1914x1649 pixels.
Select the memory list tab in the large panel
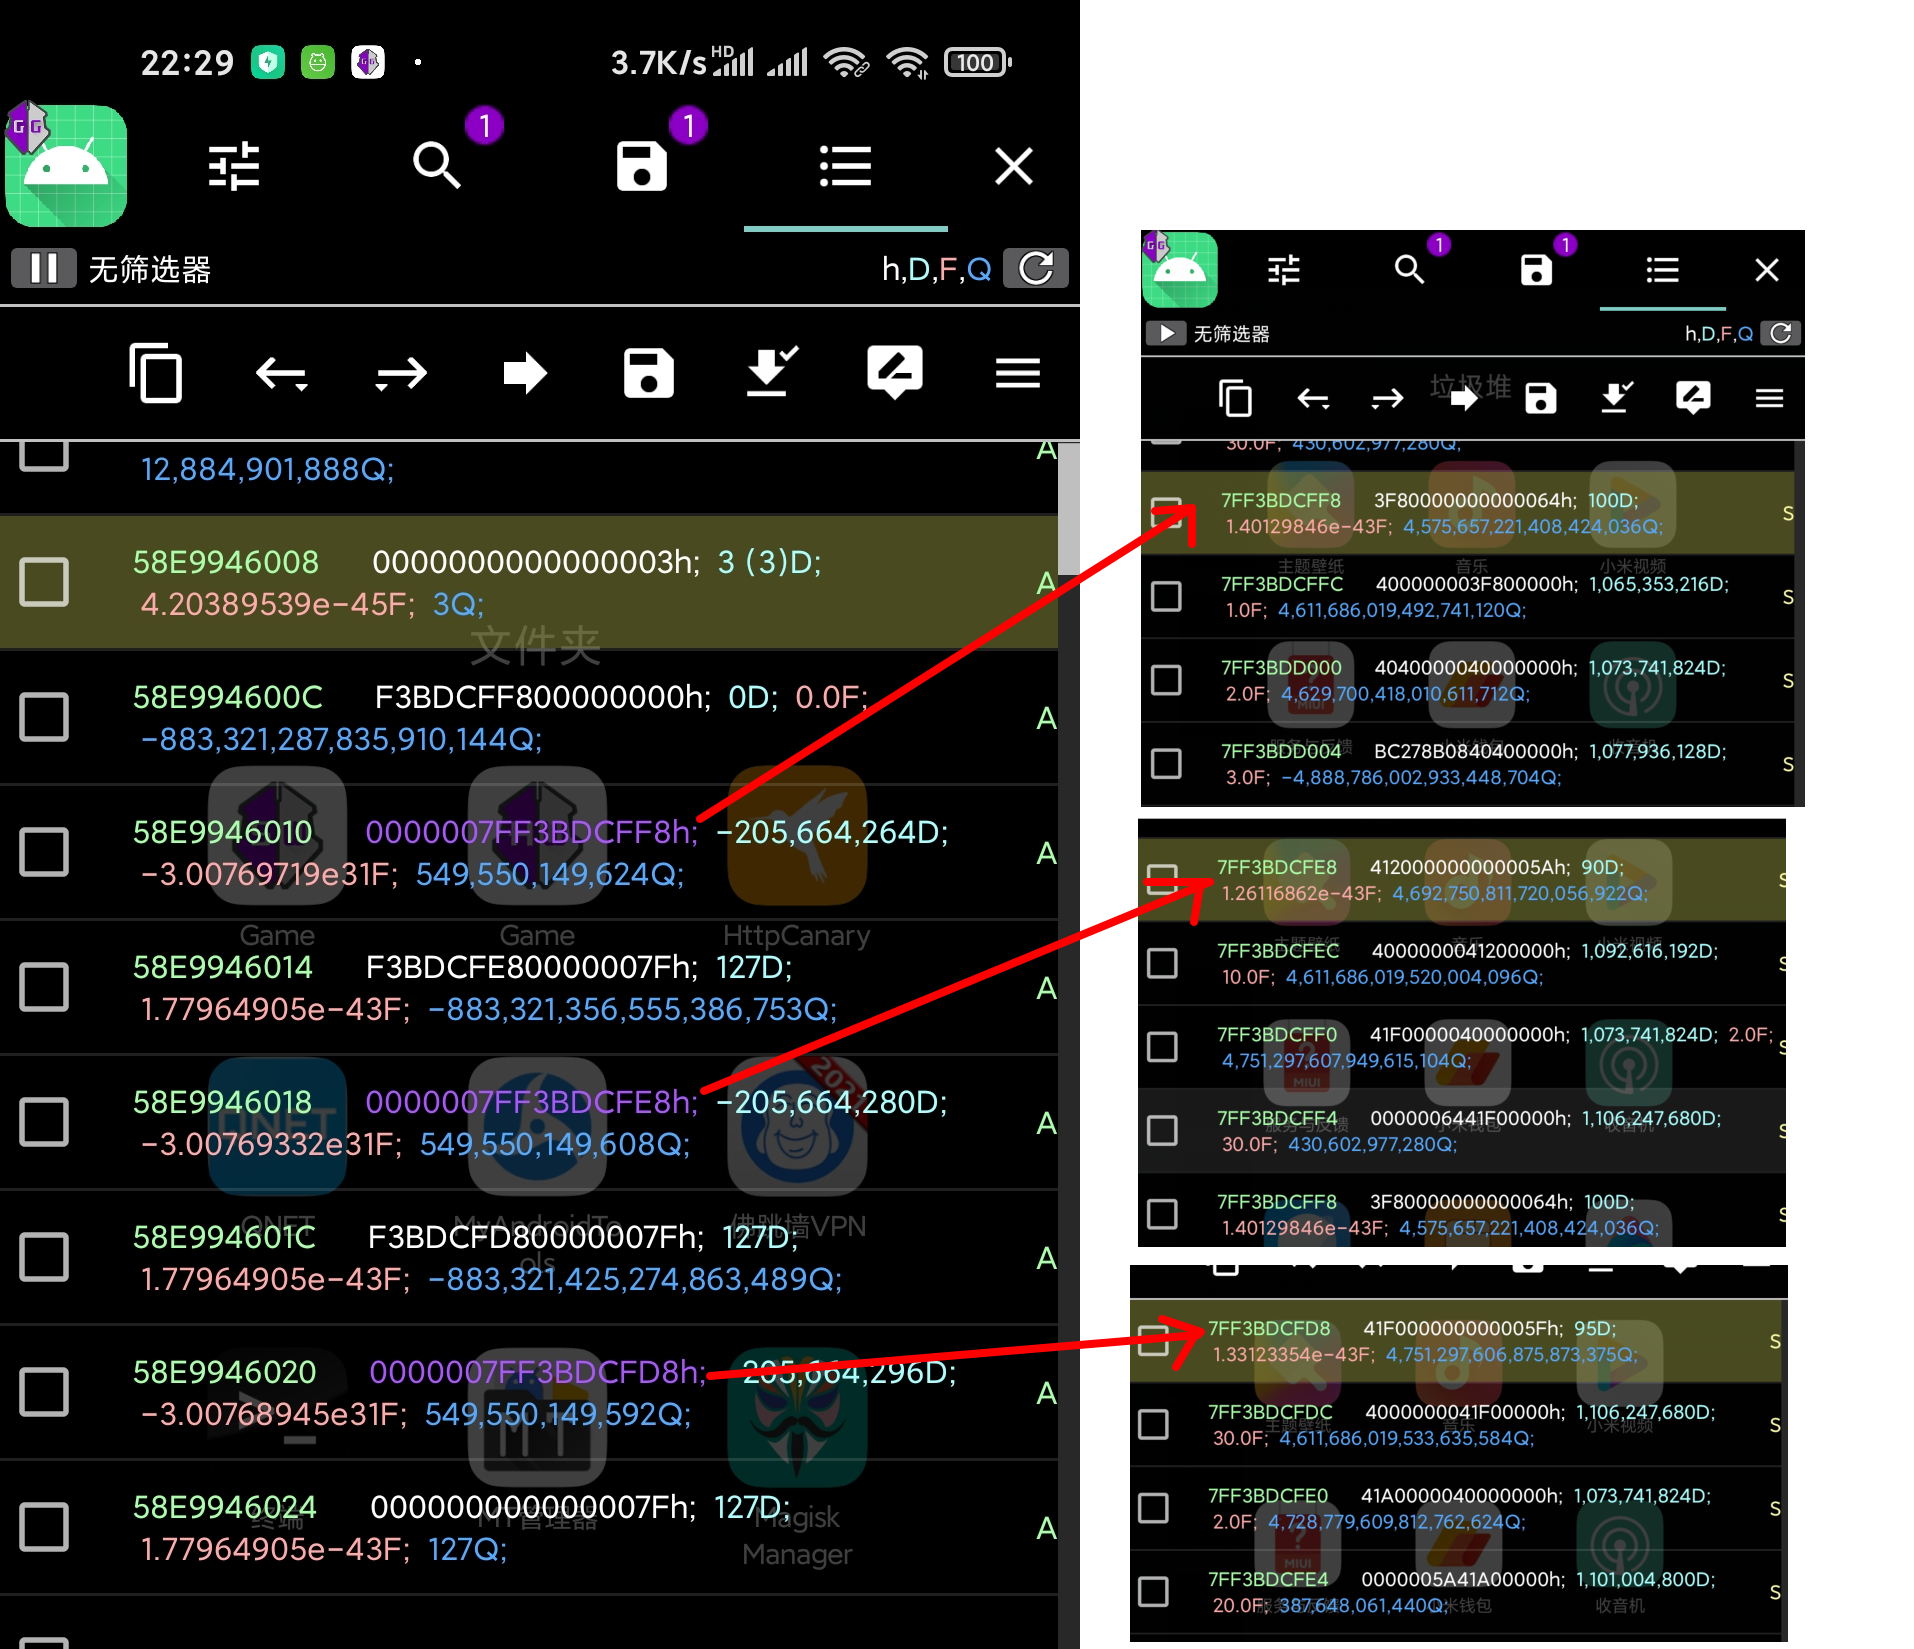846,166
